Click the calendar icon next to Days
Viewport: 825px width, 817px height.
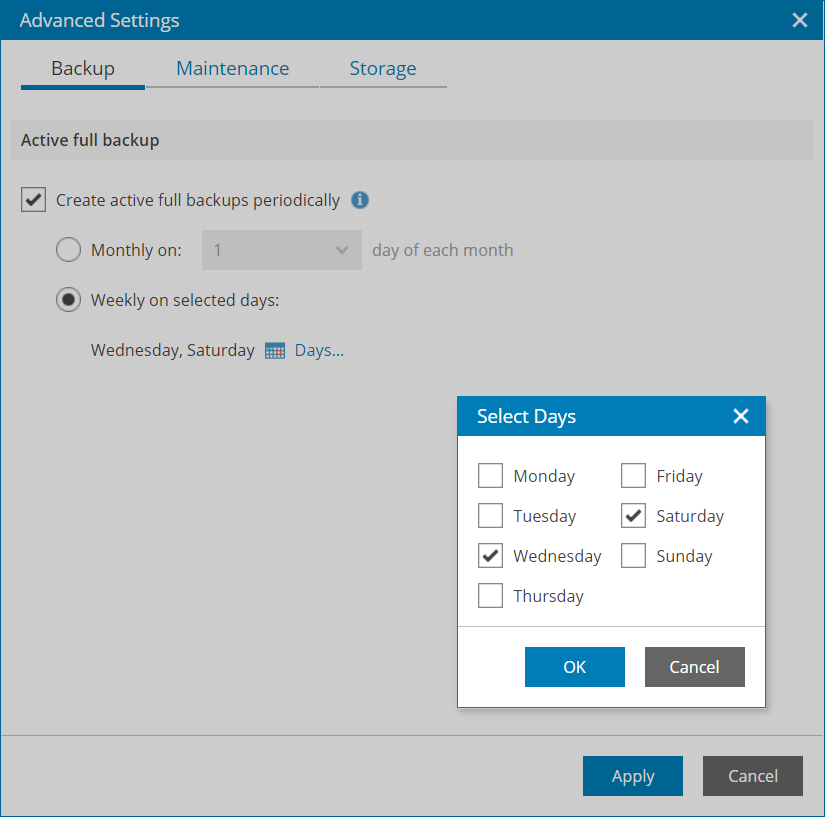point(275,351)
